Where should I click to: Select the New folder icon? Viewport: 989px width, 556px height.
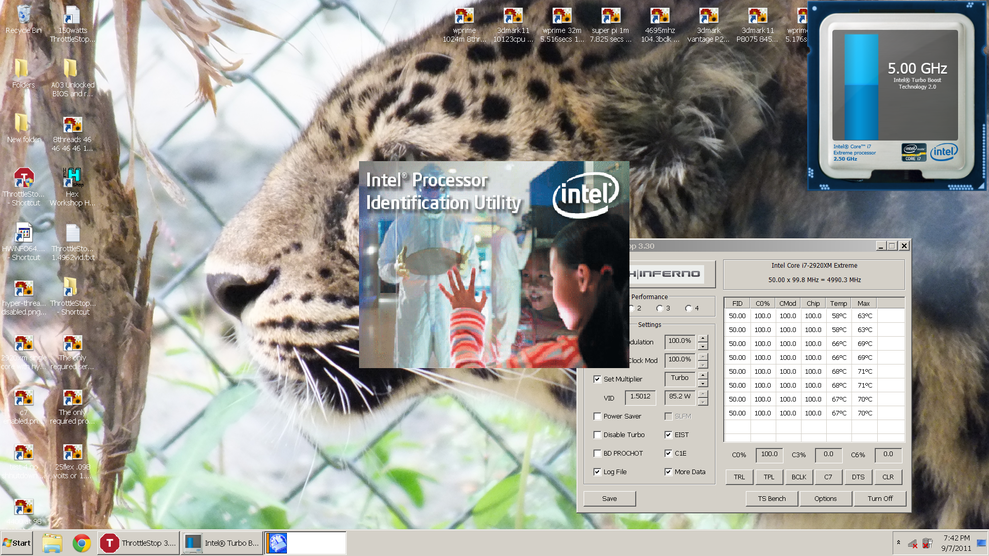click(22, 129)
